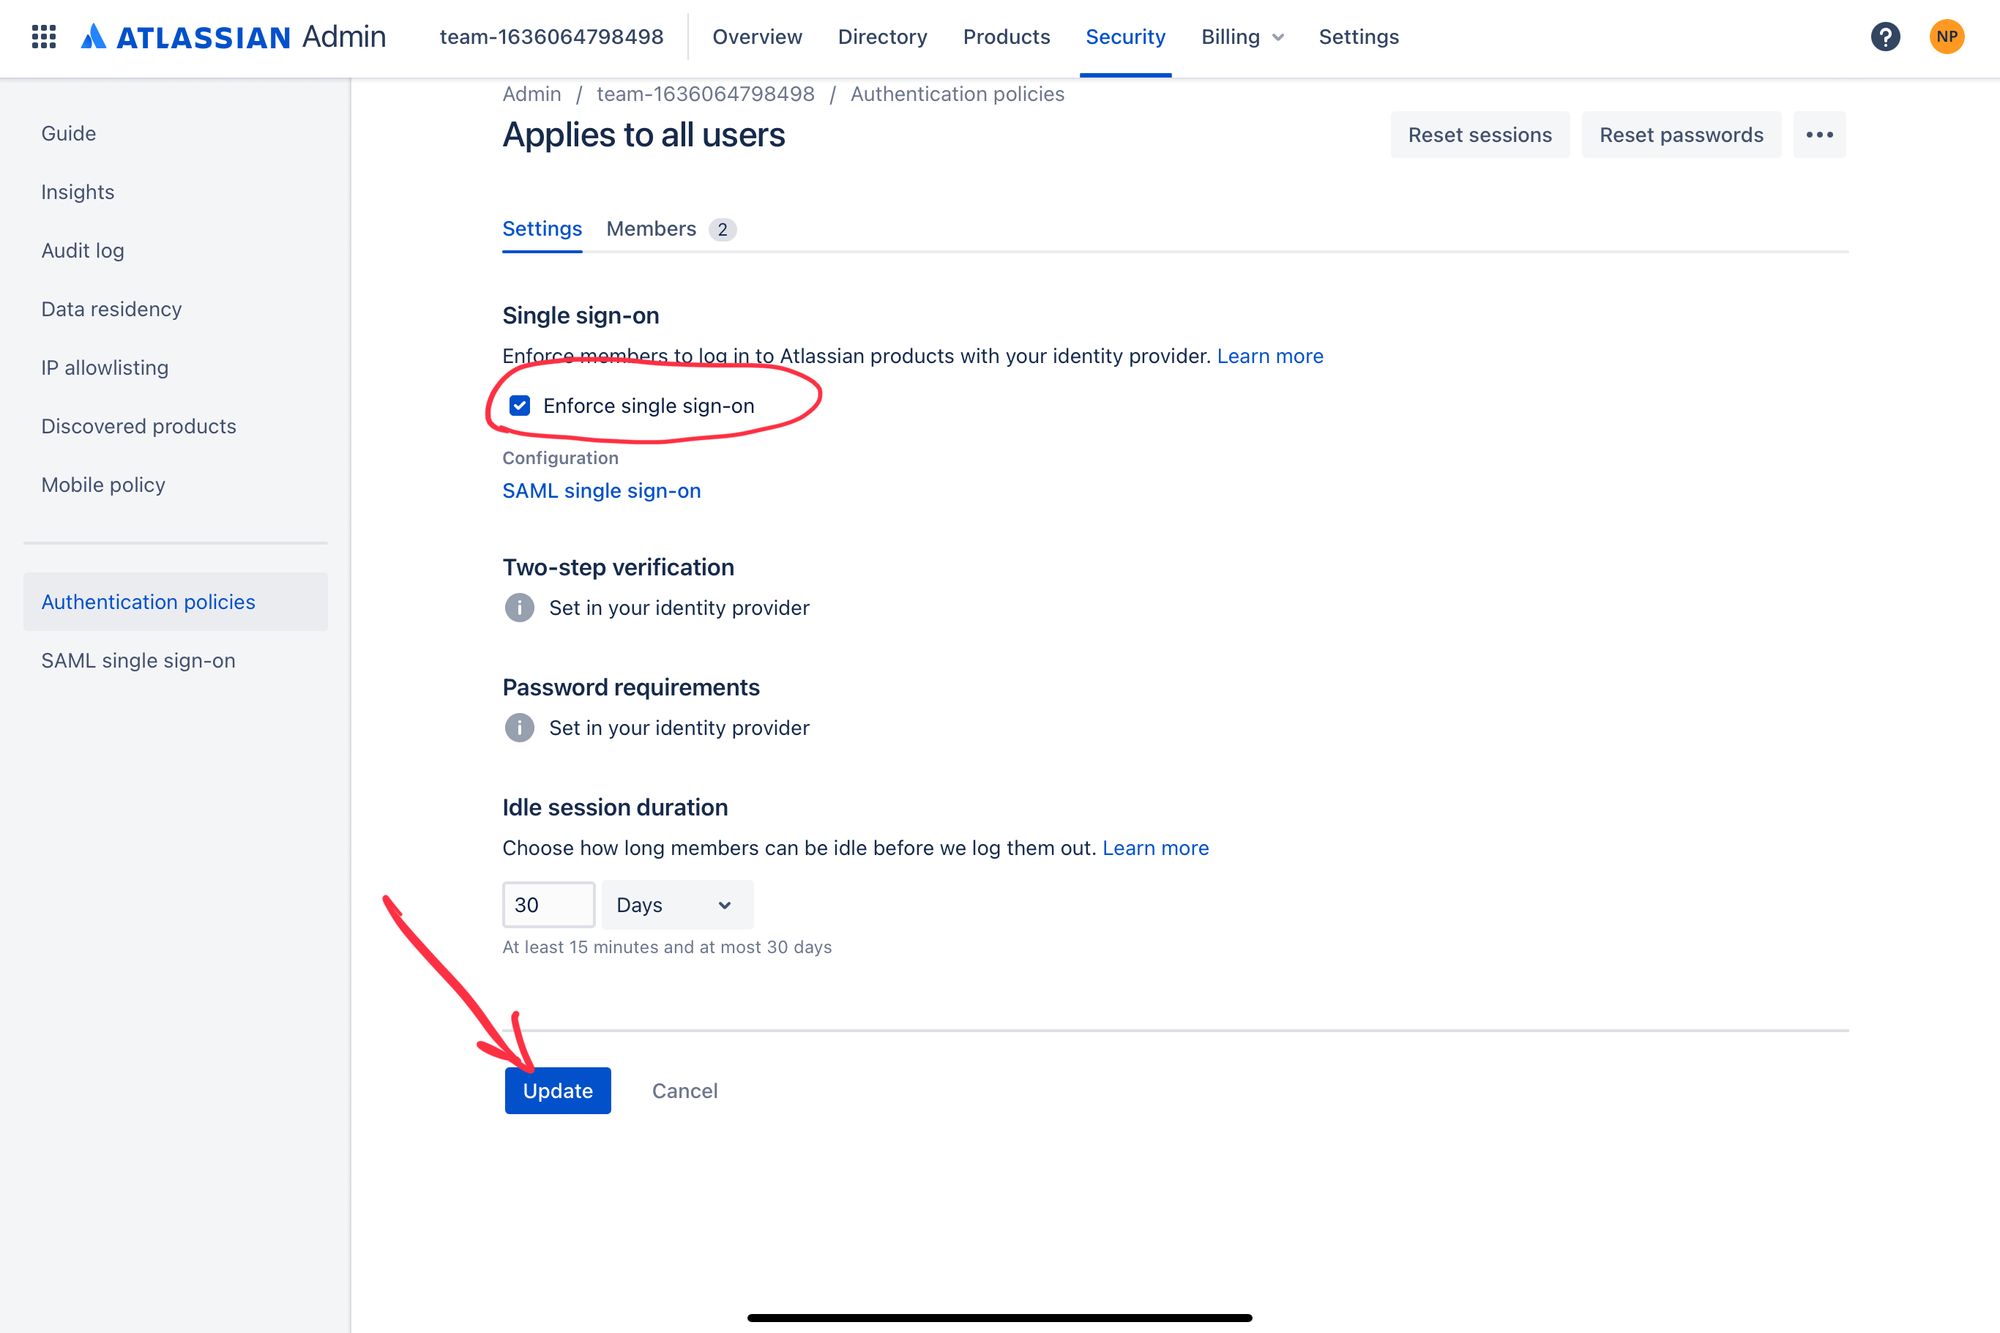Image resolution: width=2000 pixels, height=1333 pixels.
Task: Focus the idle session duration number field
Action: pos(549,905)
